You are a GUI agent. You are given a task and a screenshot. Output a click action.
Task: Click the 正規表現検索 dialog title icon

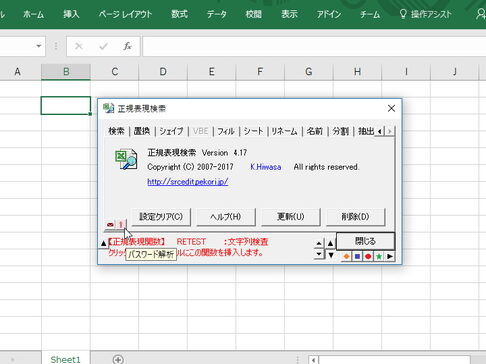108,108
